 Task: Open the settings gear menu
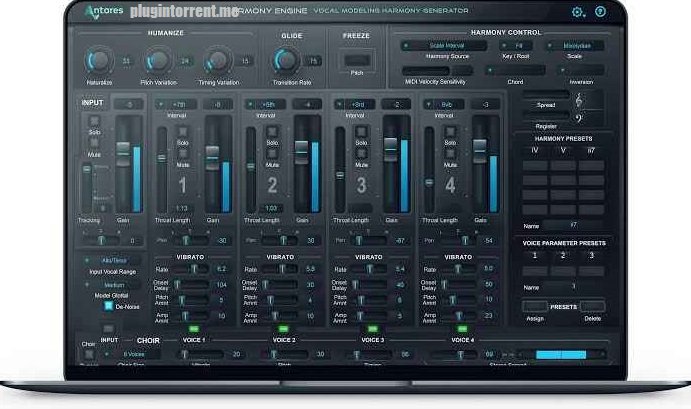(578, 12)
